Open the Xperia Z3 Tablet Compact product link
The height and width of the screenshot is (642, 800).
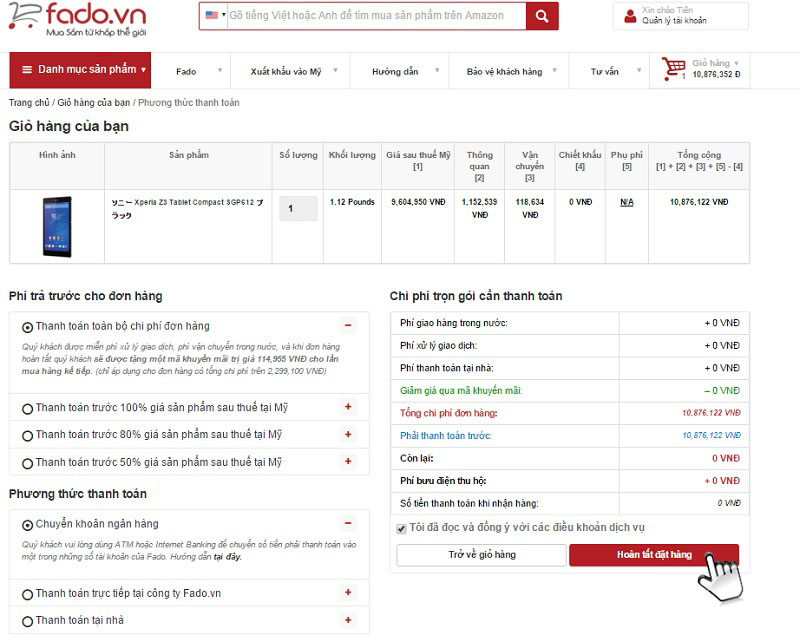188,208
